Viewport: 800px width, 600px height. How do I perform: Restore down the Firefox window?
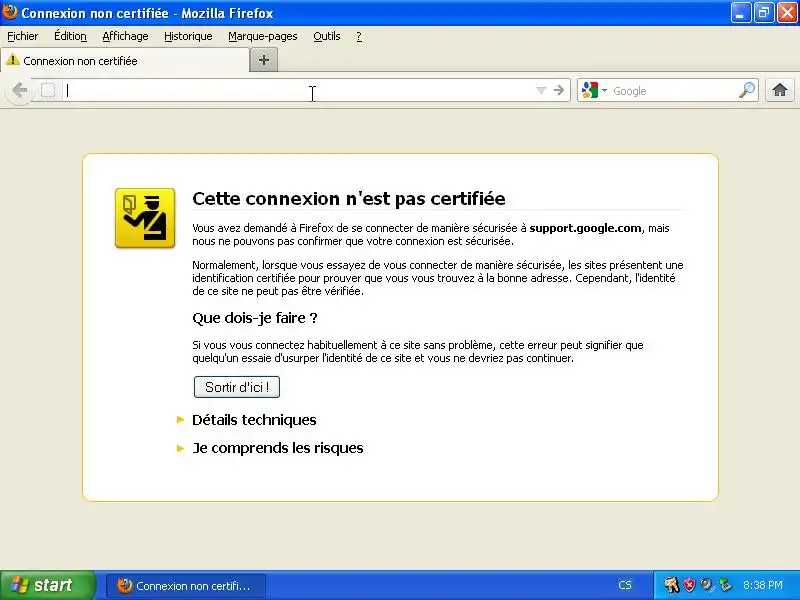click(x=764, y=13)
